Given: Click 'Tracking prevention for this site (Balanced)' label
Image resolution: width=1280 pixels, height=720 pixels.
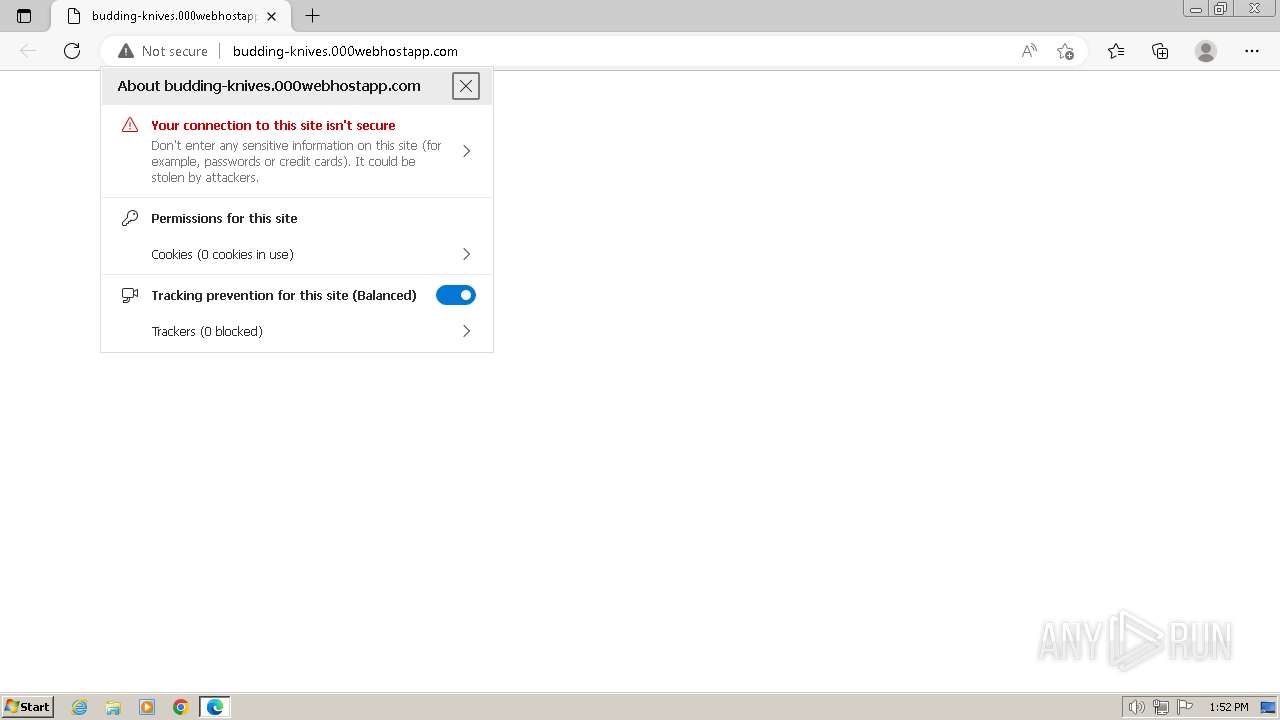Looking at the screenshot, I should pos(284,295).
